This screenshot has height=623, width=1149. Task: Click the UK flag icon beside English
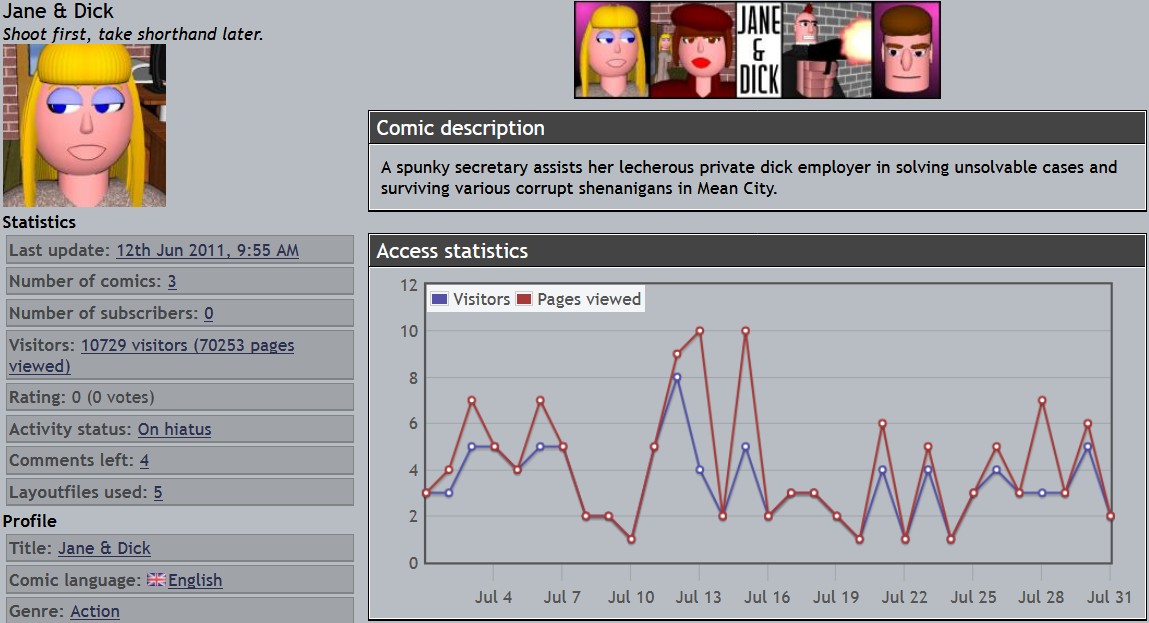[x=156, y=580]
